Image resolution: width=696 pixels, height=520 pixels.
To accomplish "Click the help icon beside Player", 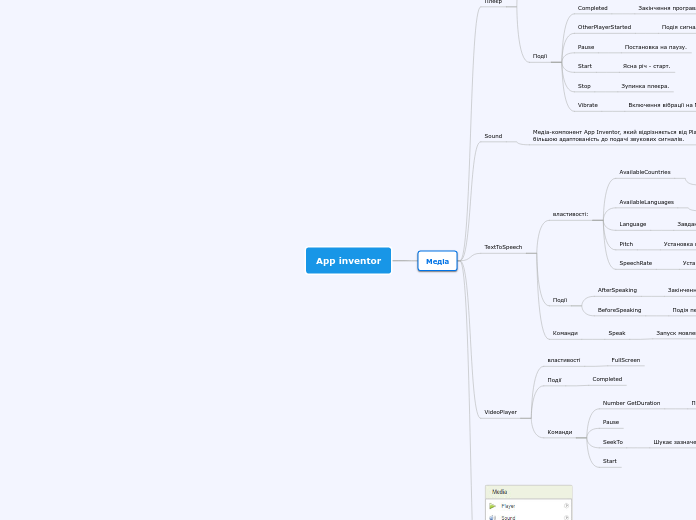I will coord(566,506).
